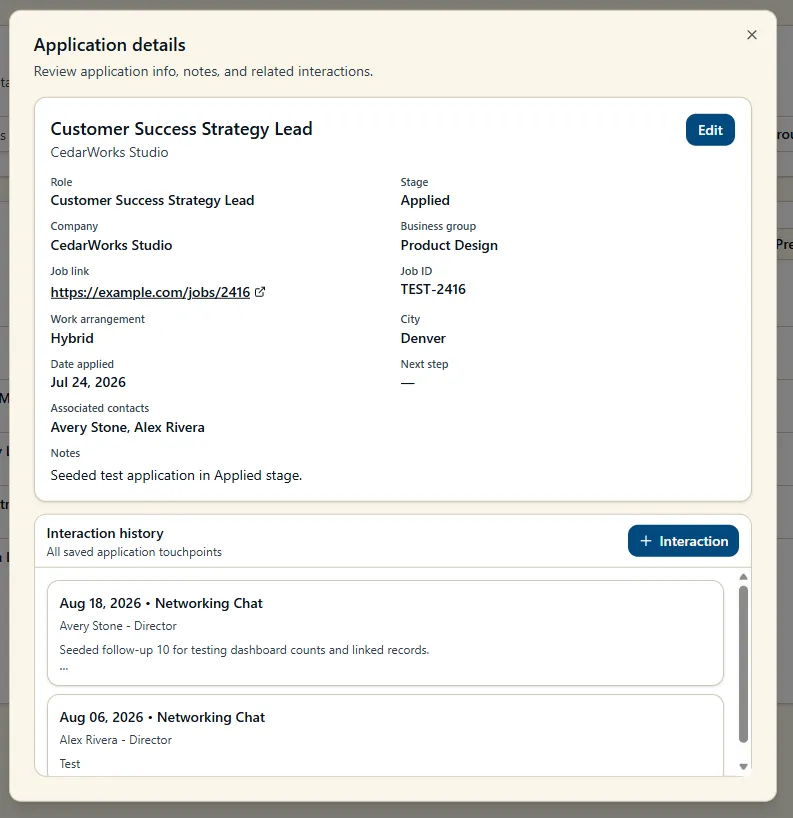Viewport: 793px width, 818px height.
Task: Click the scroll up arrow in interaction history
Action: pyautogui.click(x=743, y=576)
